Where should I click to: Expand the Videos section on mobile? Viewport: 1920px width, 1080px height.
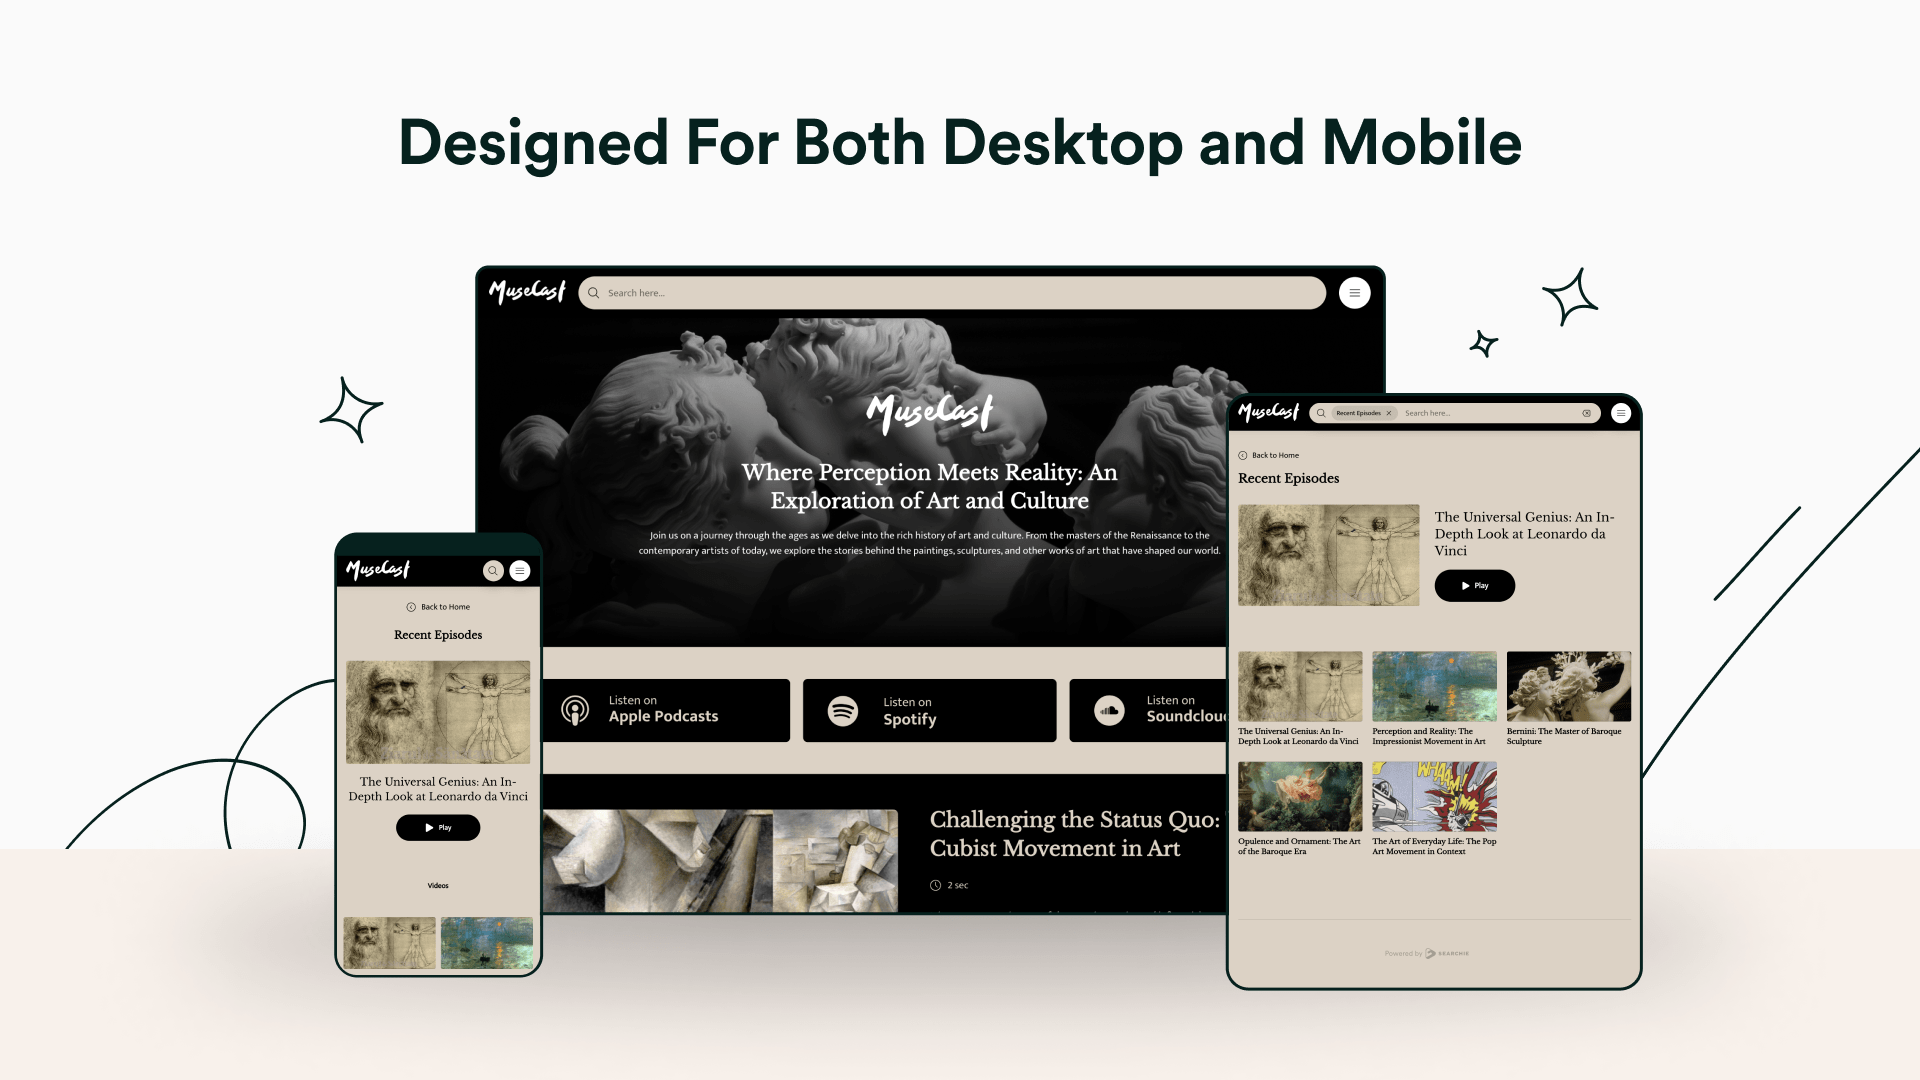438,885
